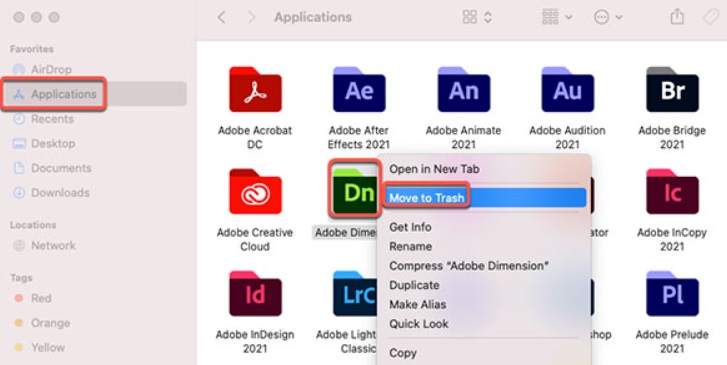The height and width of the screenshot is (365, 727).
Task: Click the "Adobe Acrobat DC" label
Action: coord(255,138)
